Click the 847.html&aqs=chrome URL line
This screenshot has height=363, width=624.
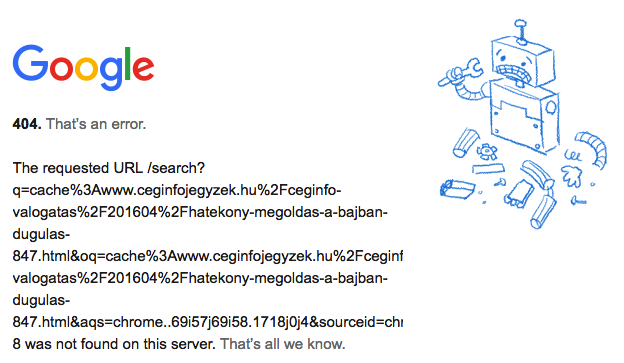pyautogui.click(x=207, y=322)
